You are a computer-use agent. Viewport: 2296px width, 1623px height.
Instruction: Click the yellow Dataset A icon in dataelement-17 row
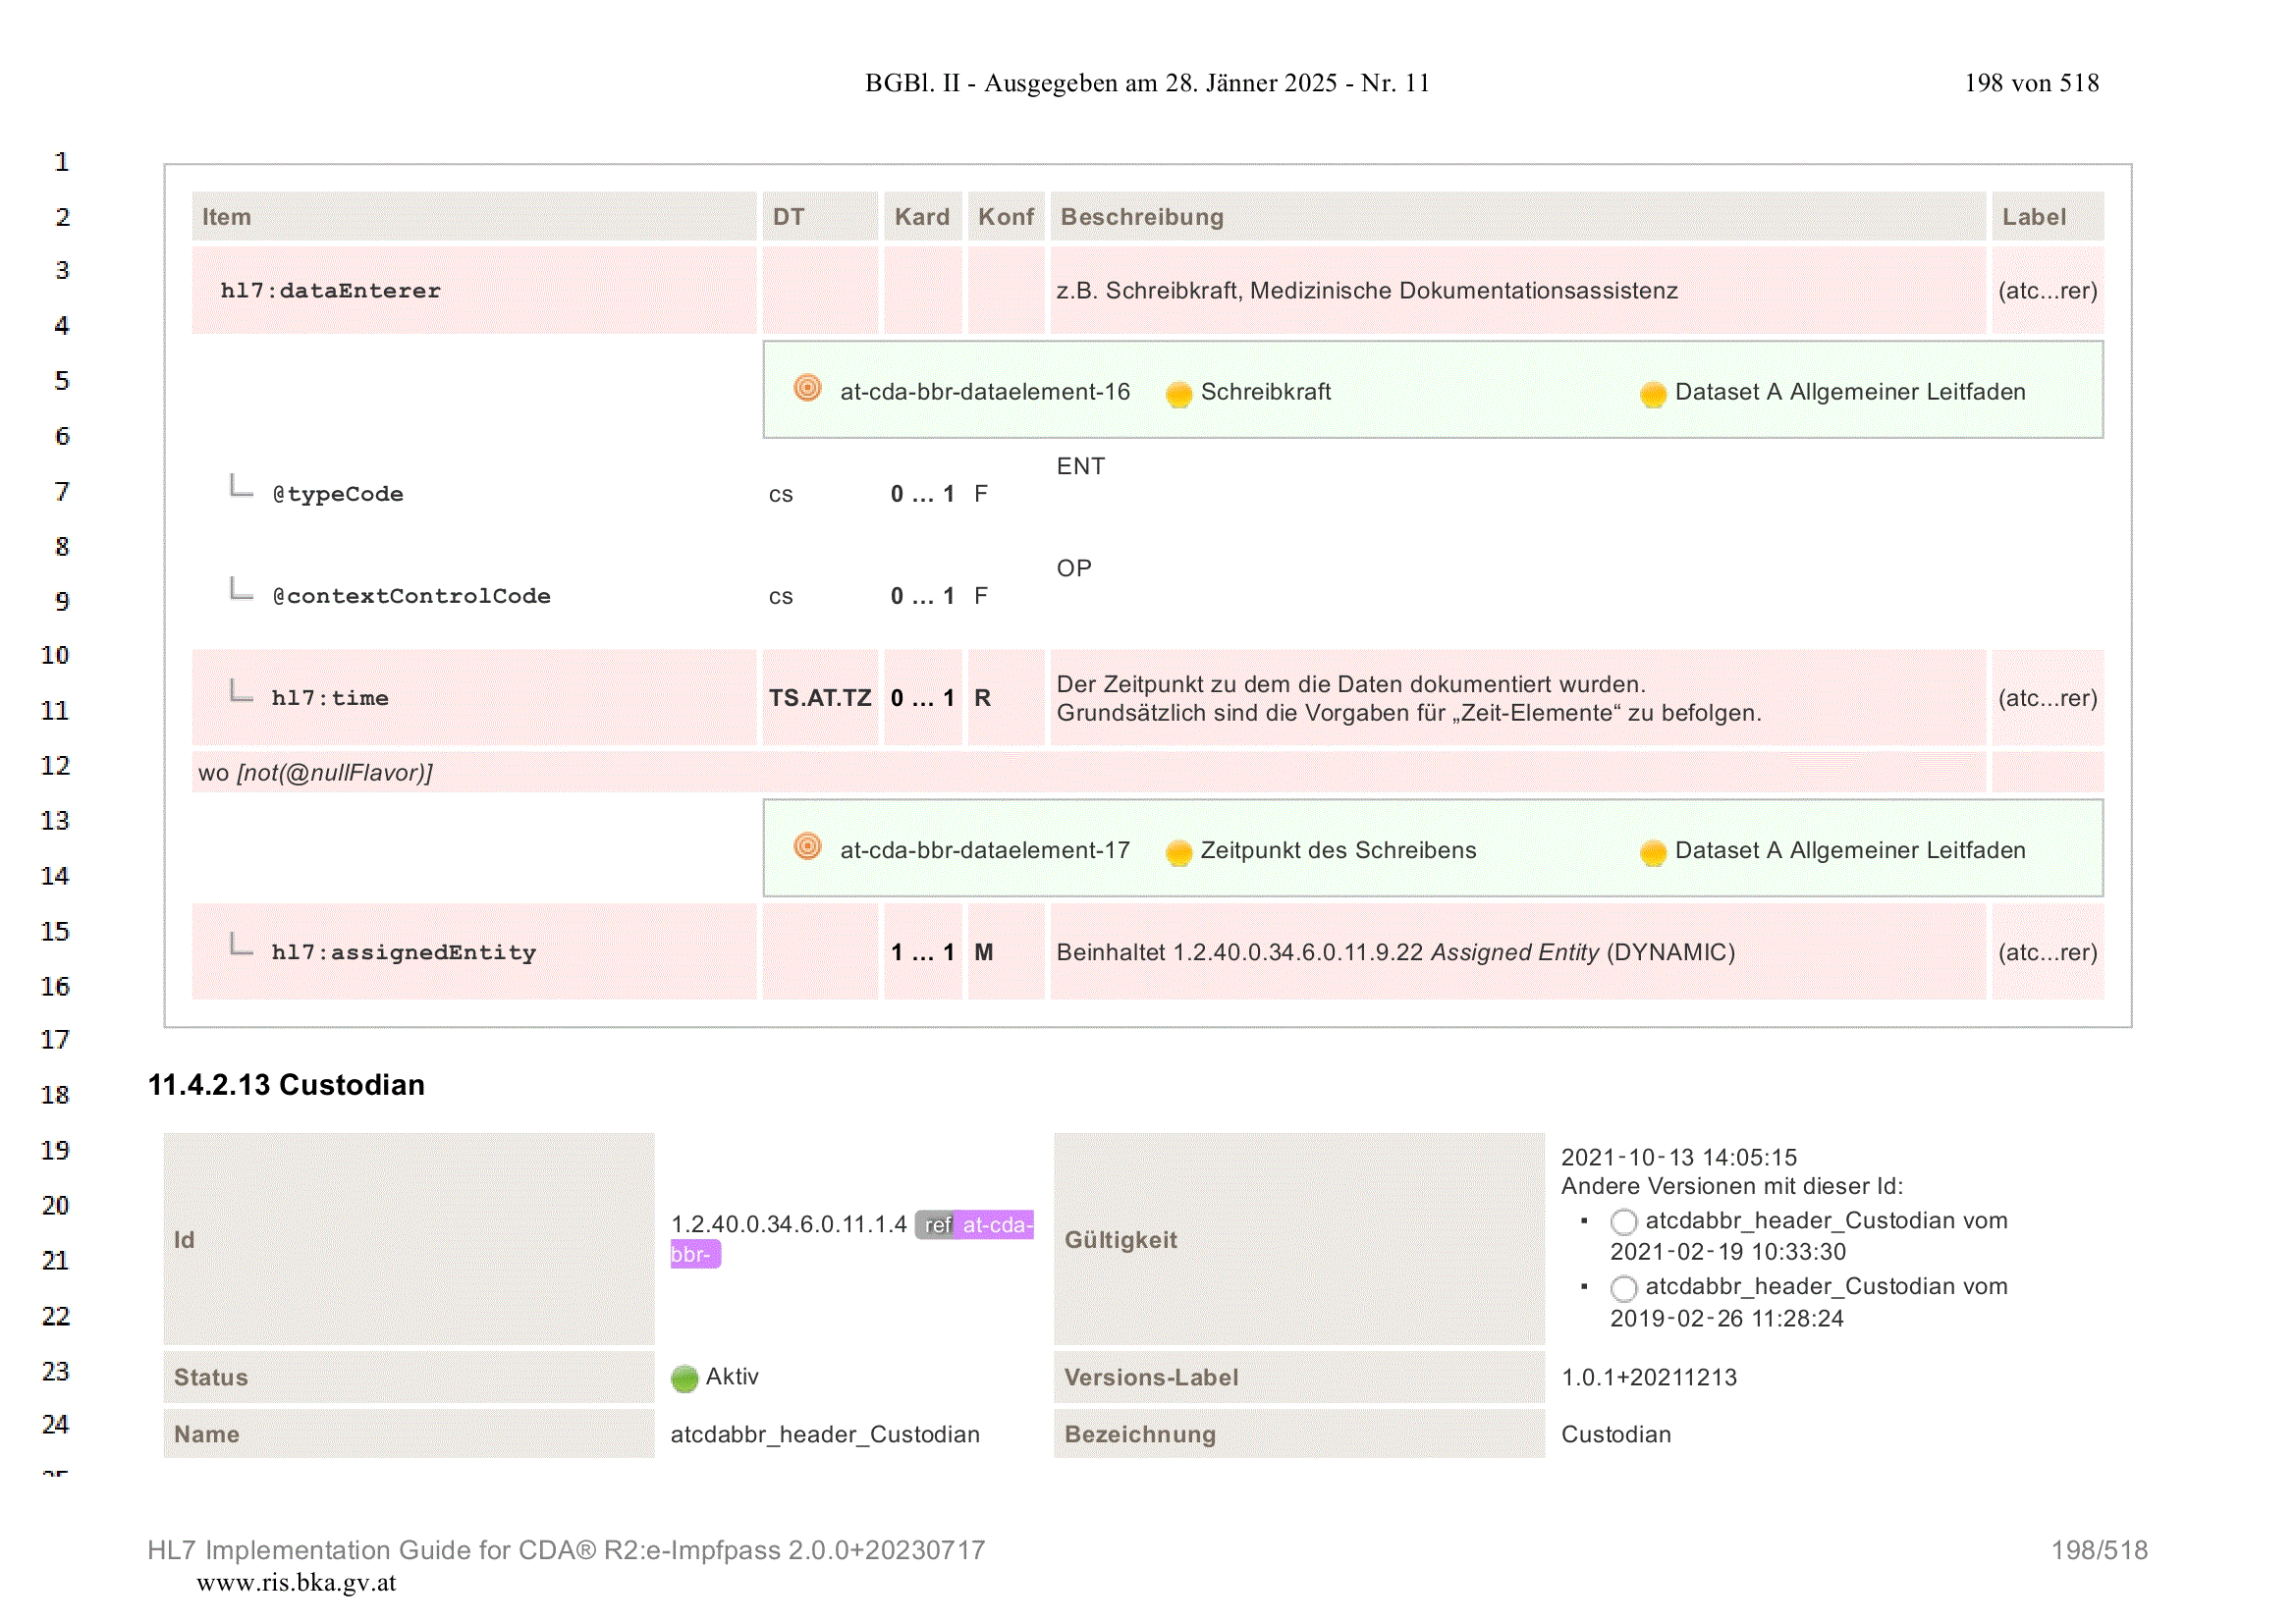click(1653, 852)
